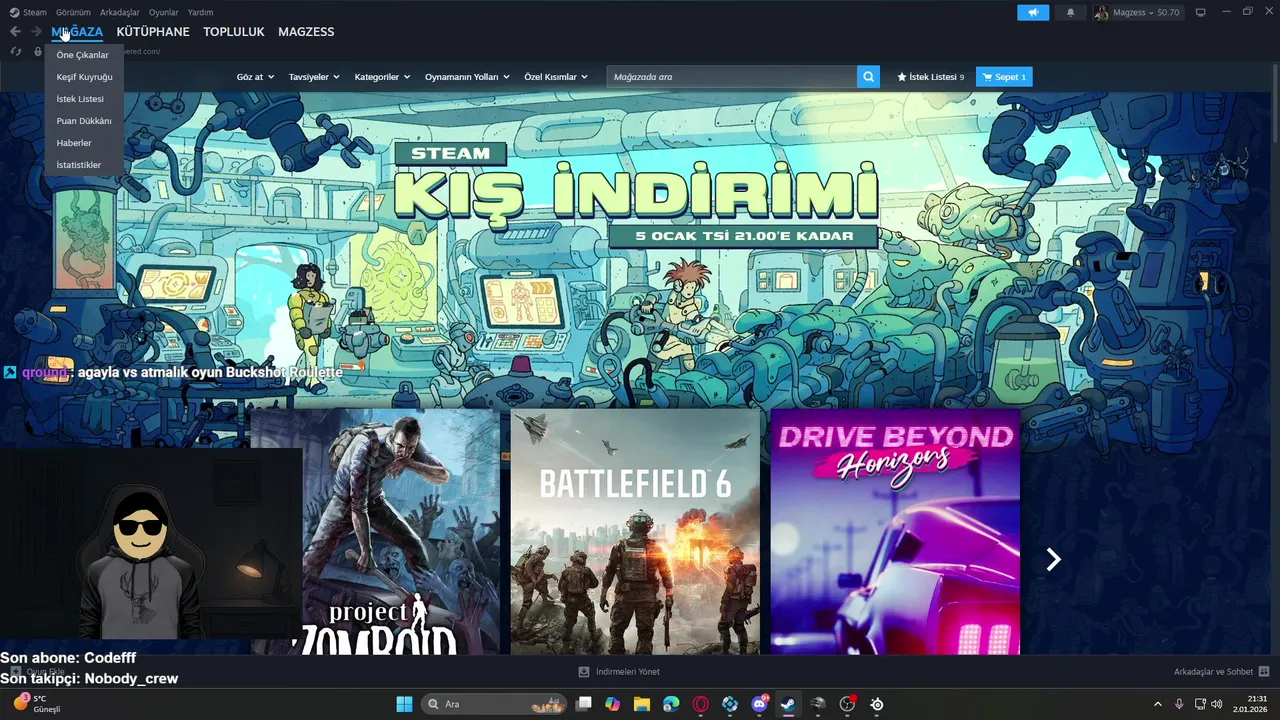Open the Steam menu

click(x=28, y=12)
